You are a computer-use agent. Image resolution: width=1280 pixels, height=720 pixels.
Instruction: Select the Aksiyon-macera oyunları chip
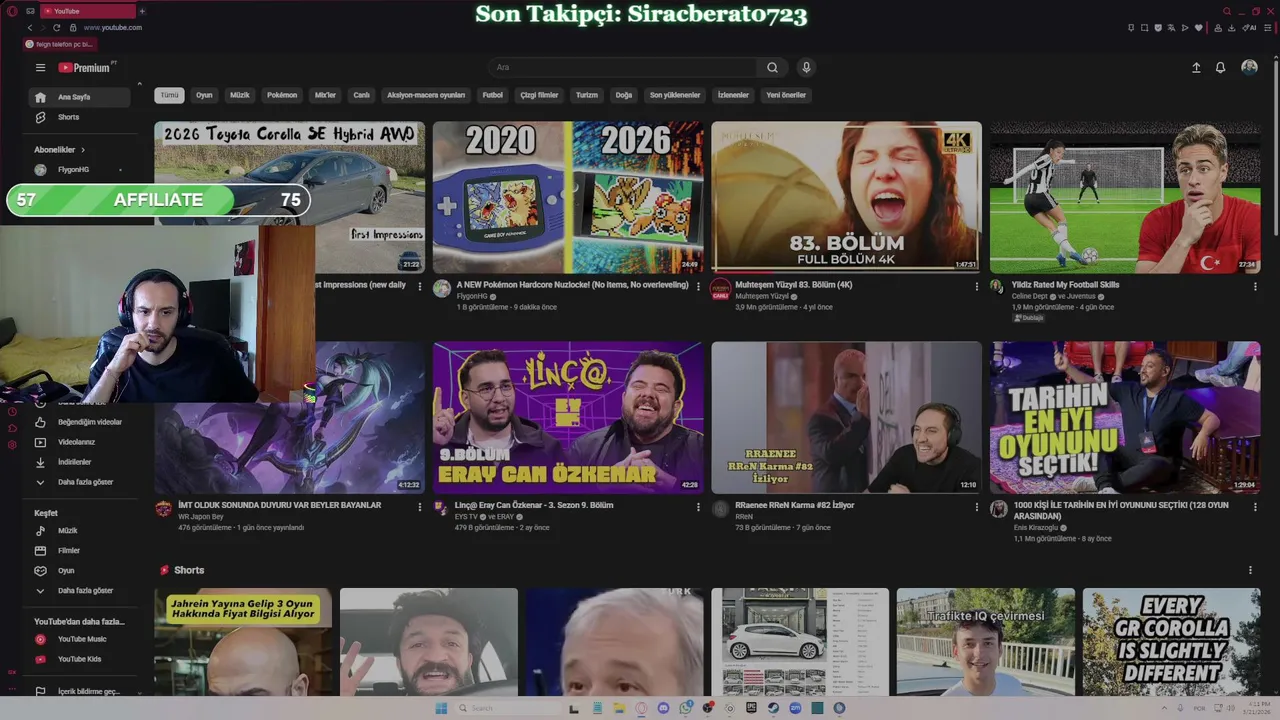426,95
